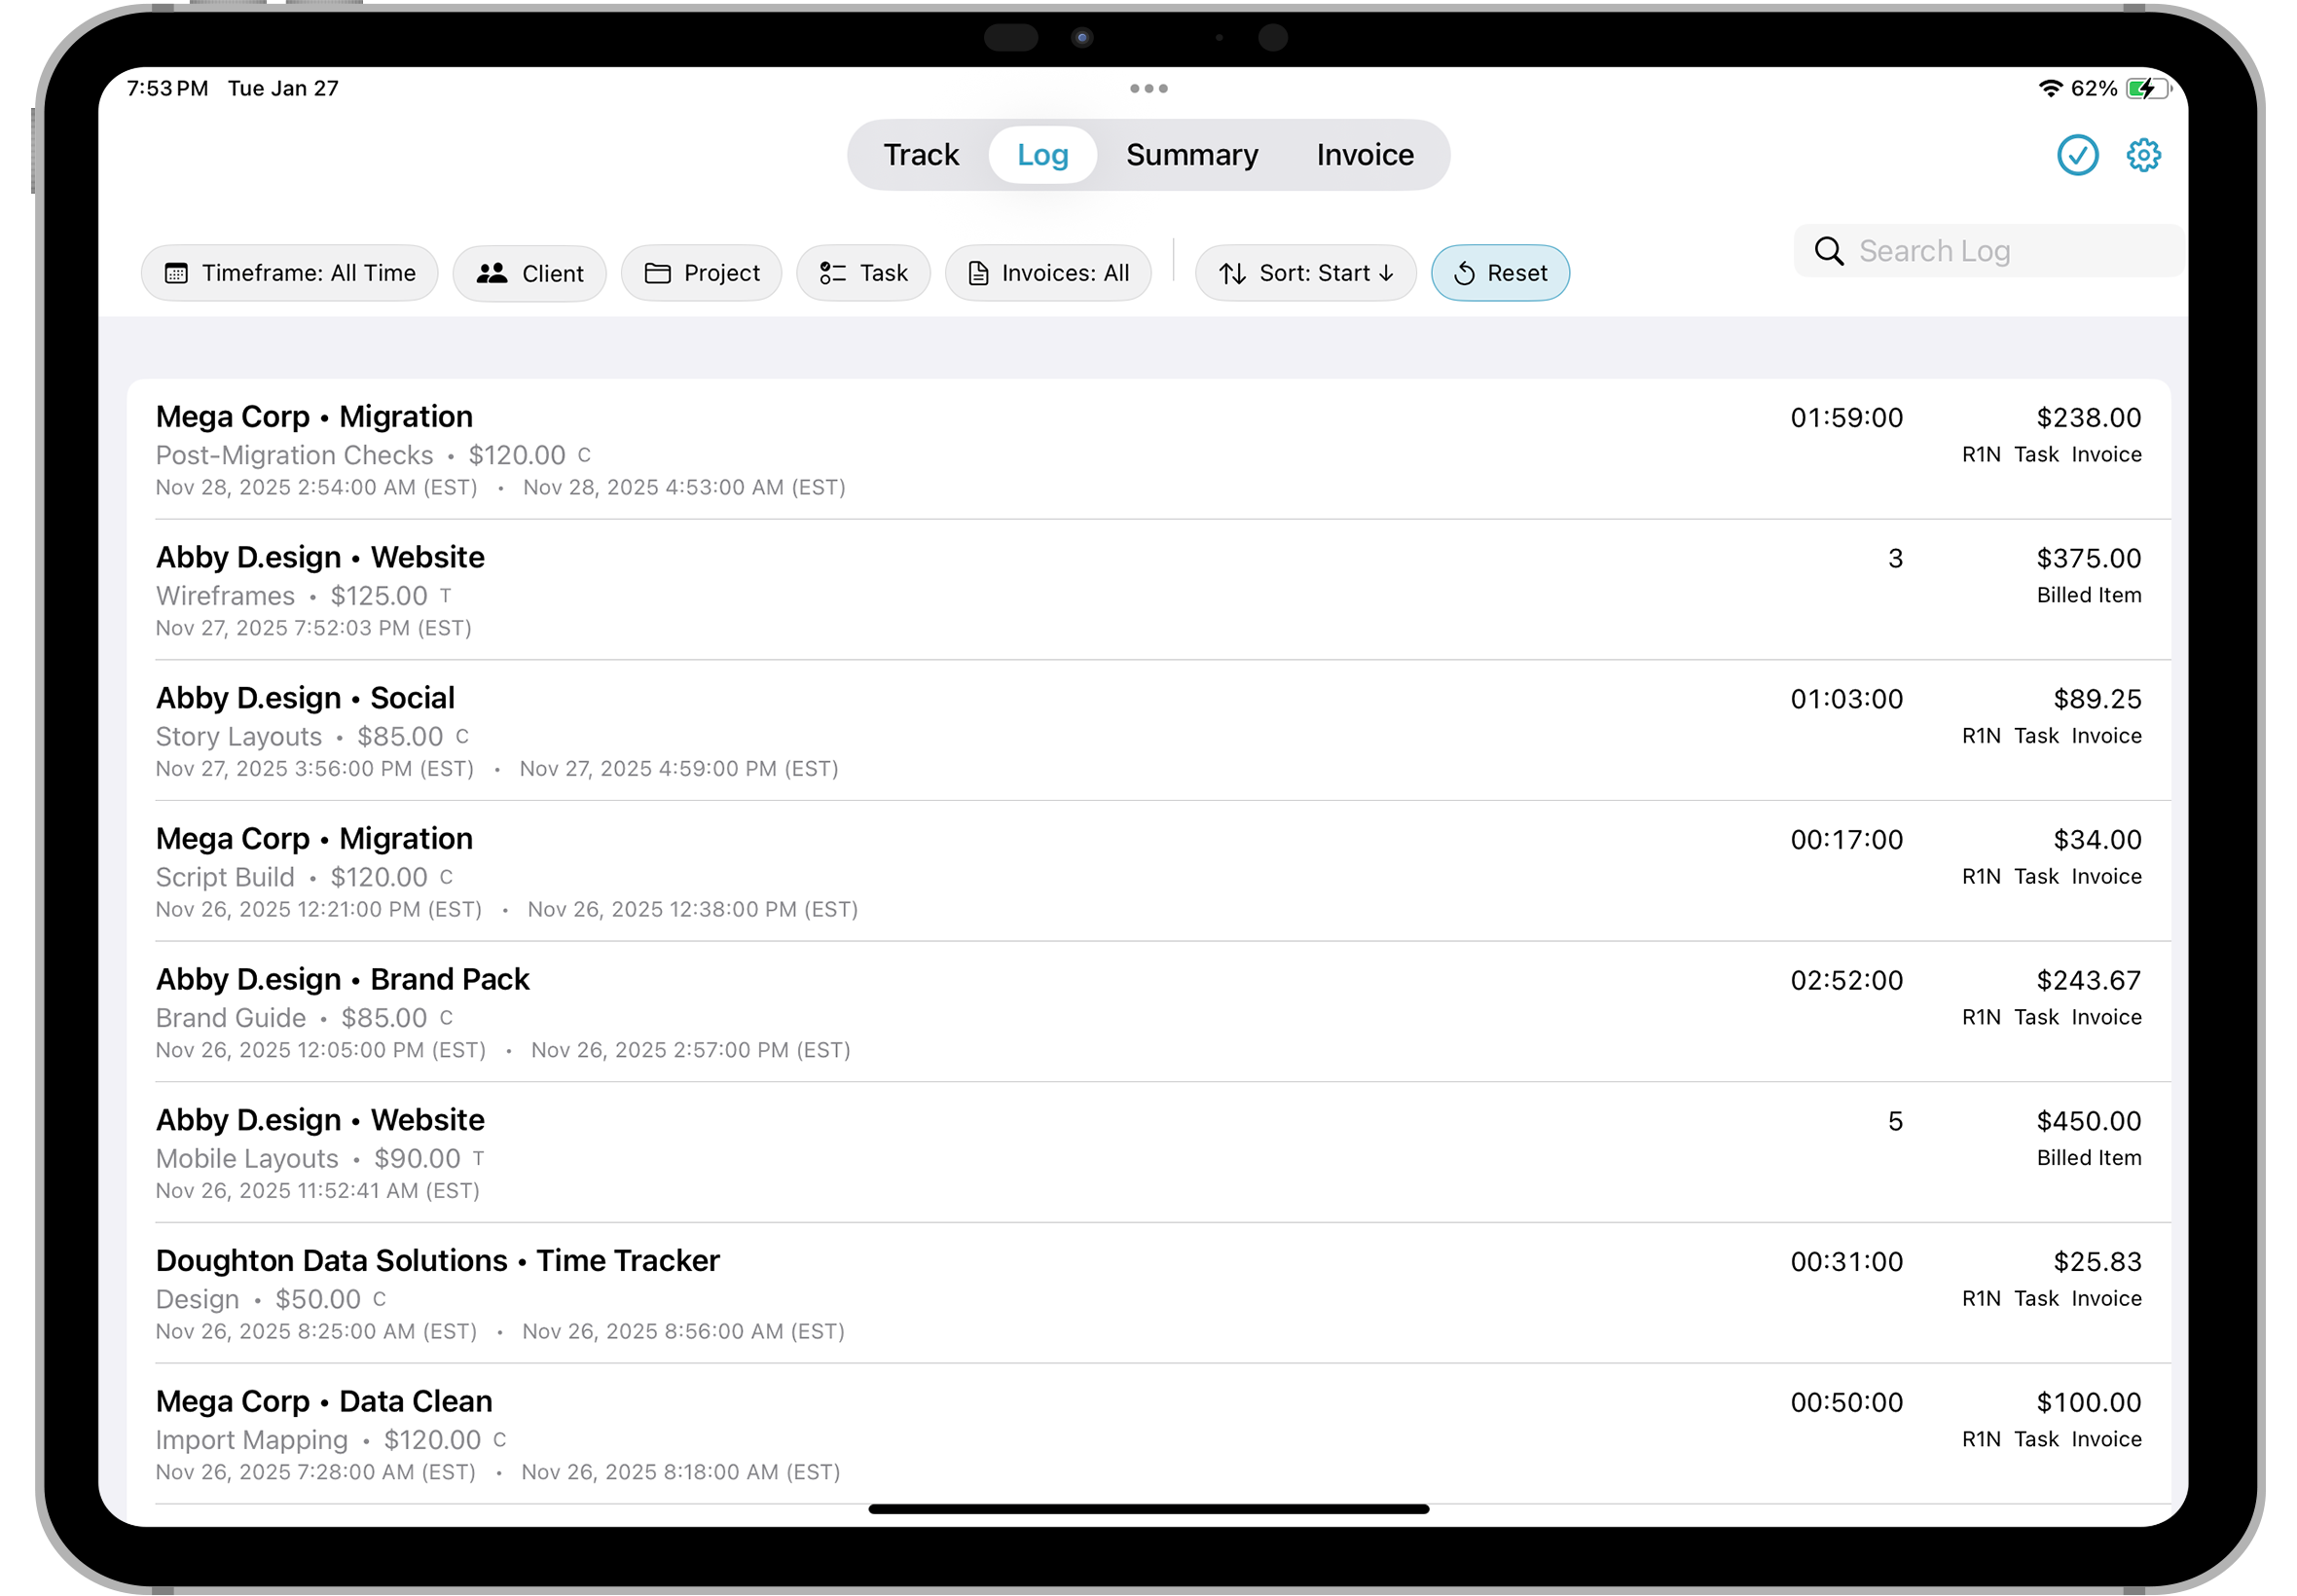The width and height of the screenshot is (2297, 1596).
Task: Click the calendar icon on the Timeframe filter
Action: point(177,272)
